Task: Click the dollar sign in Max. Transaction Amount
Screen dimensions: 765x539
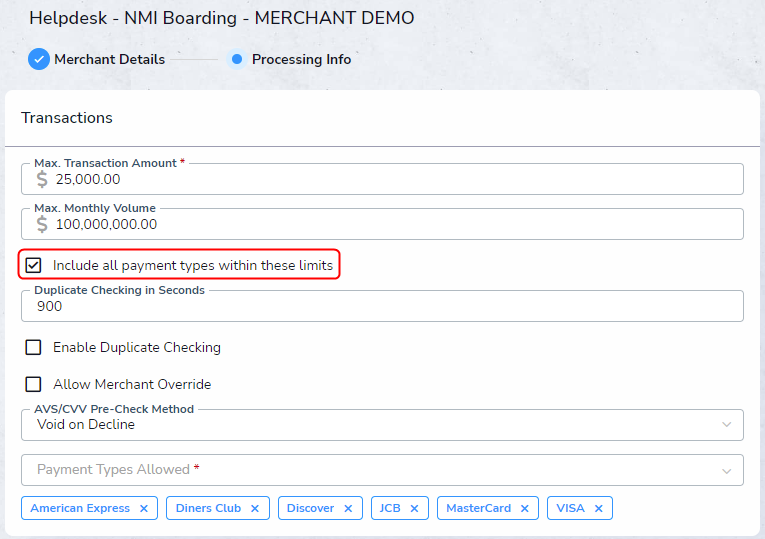Action: coord(42,179)
